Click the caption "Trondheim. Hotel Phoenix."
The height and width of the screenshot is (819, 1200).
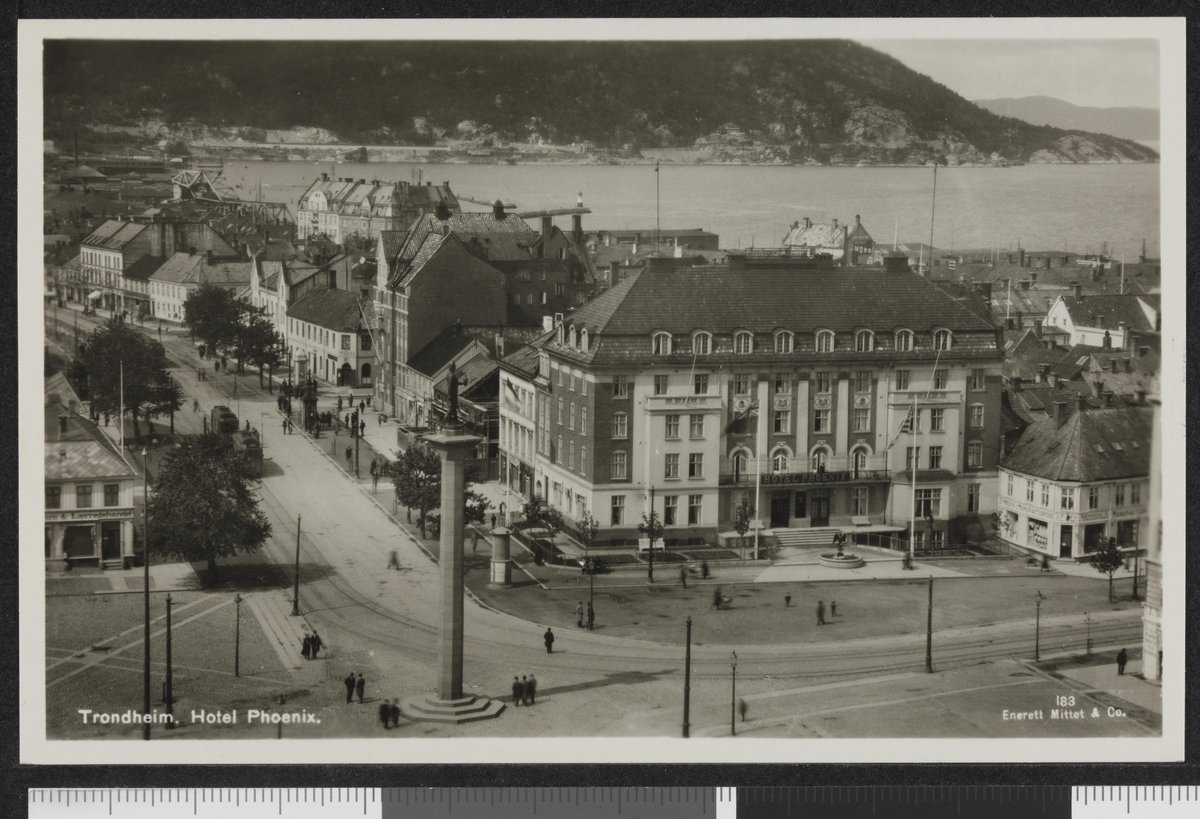[199, 716]
